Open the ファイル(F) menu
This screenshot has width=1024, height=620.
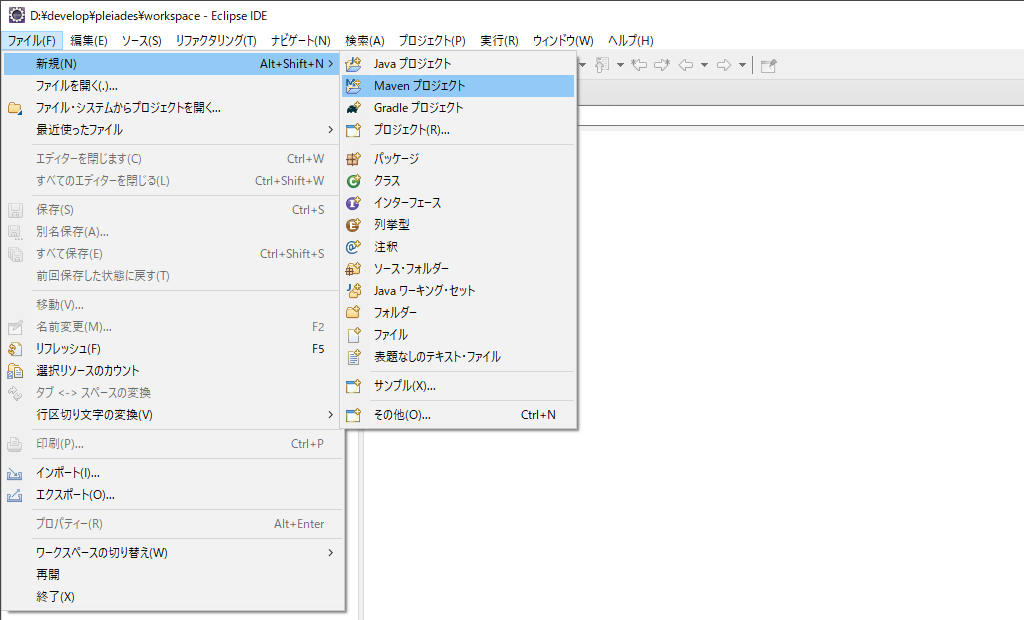coord(32,41)
